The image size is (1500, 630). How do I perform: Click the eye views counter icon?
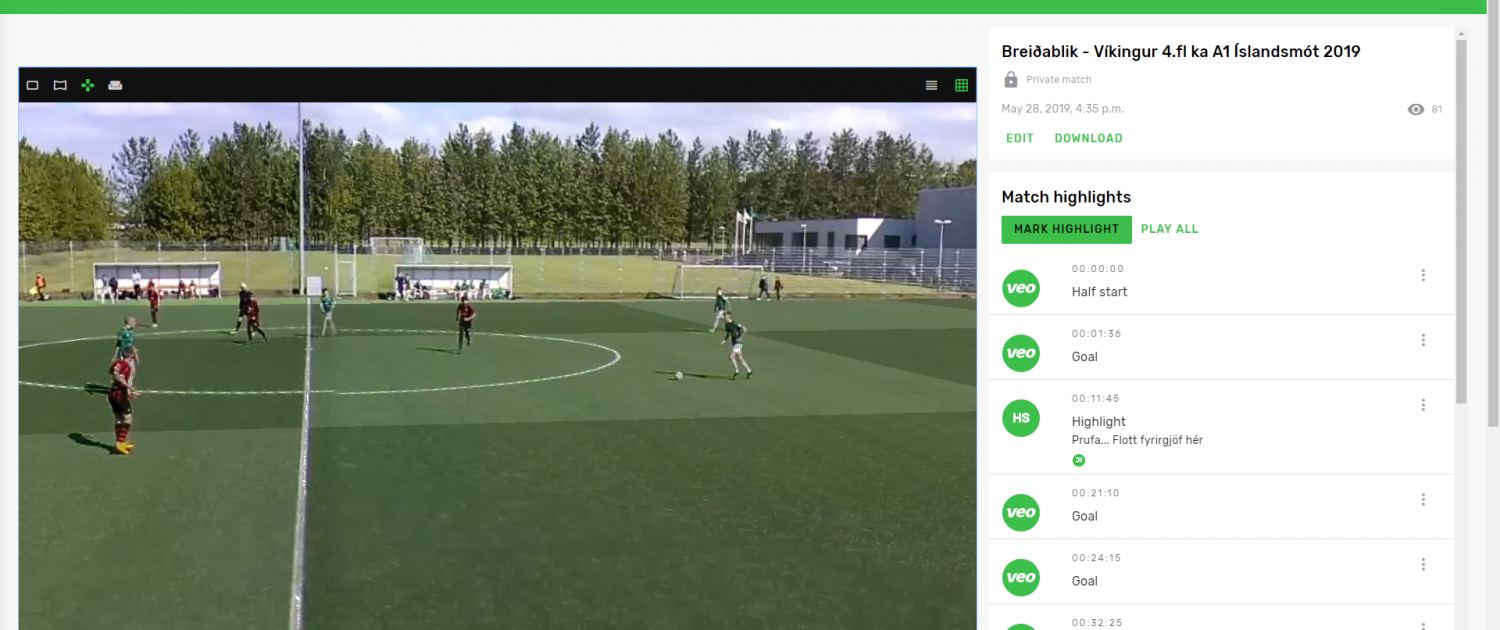click(1416, 109)
